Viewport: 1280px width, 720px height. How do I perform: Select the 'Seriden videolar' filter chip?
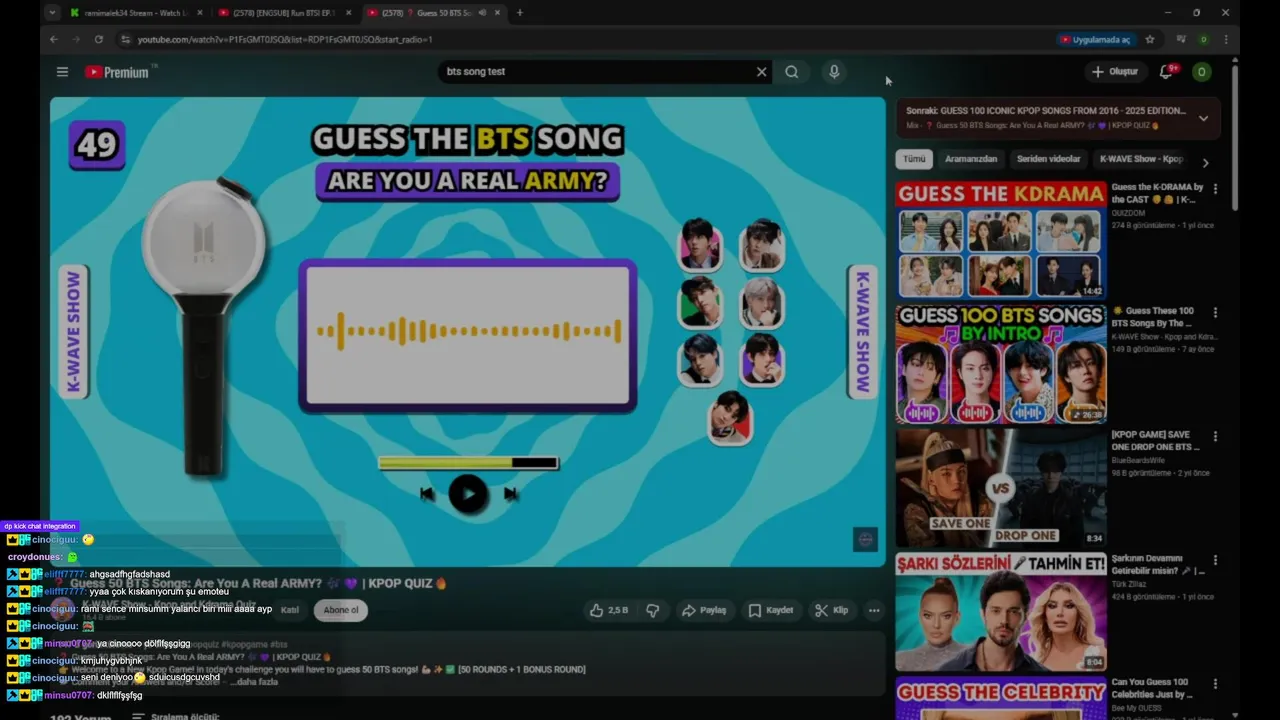point(1048,159)
